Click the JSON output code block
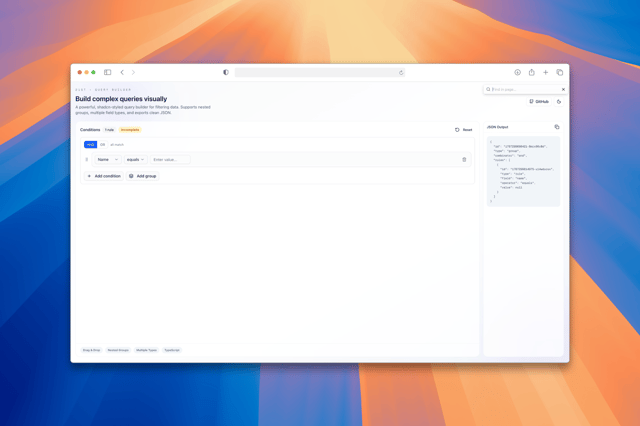 523,171
